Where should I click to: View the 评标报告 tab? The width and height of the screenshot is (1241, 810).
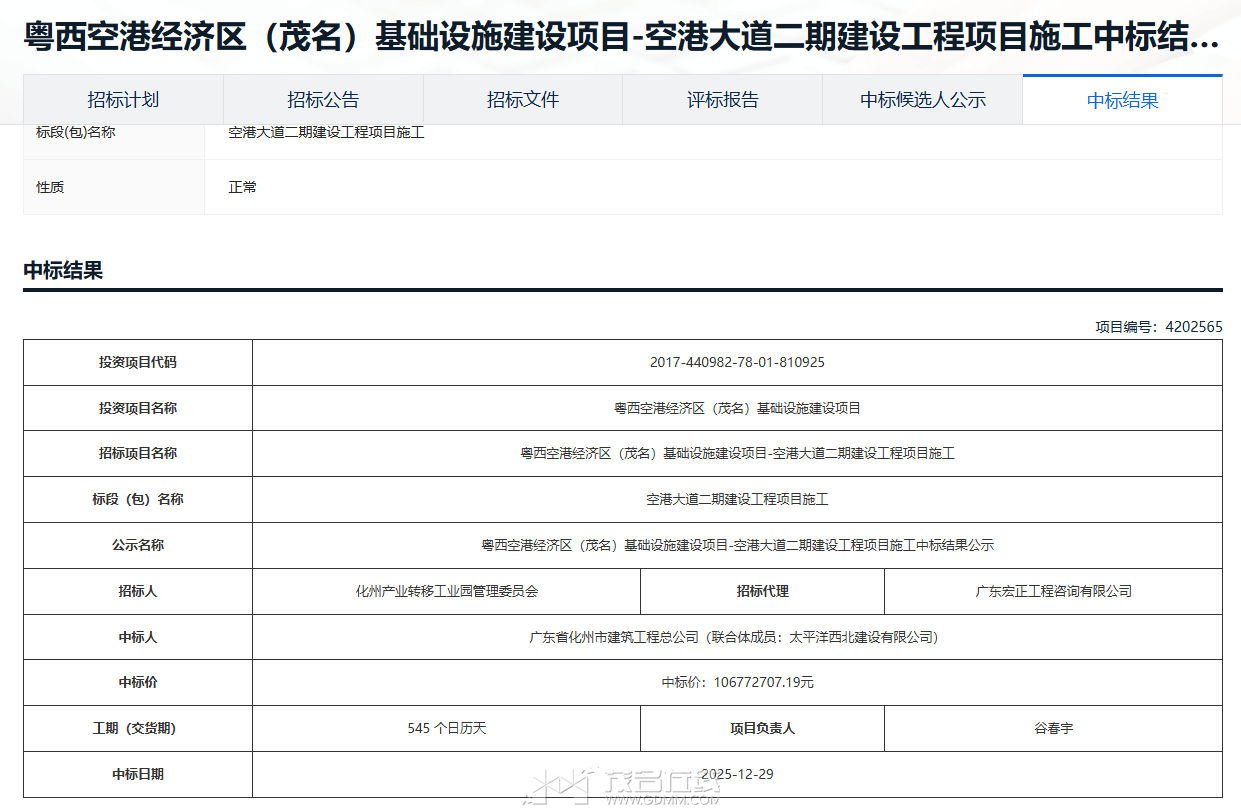[722, 100]
